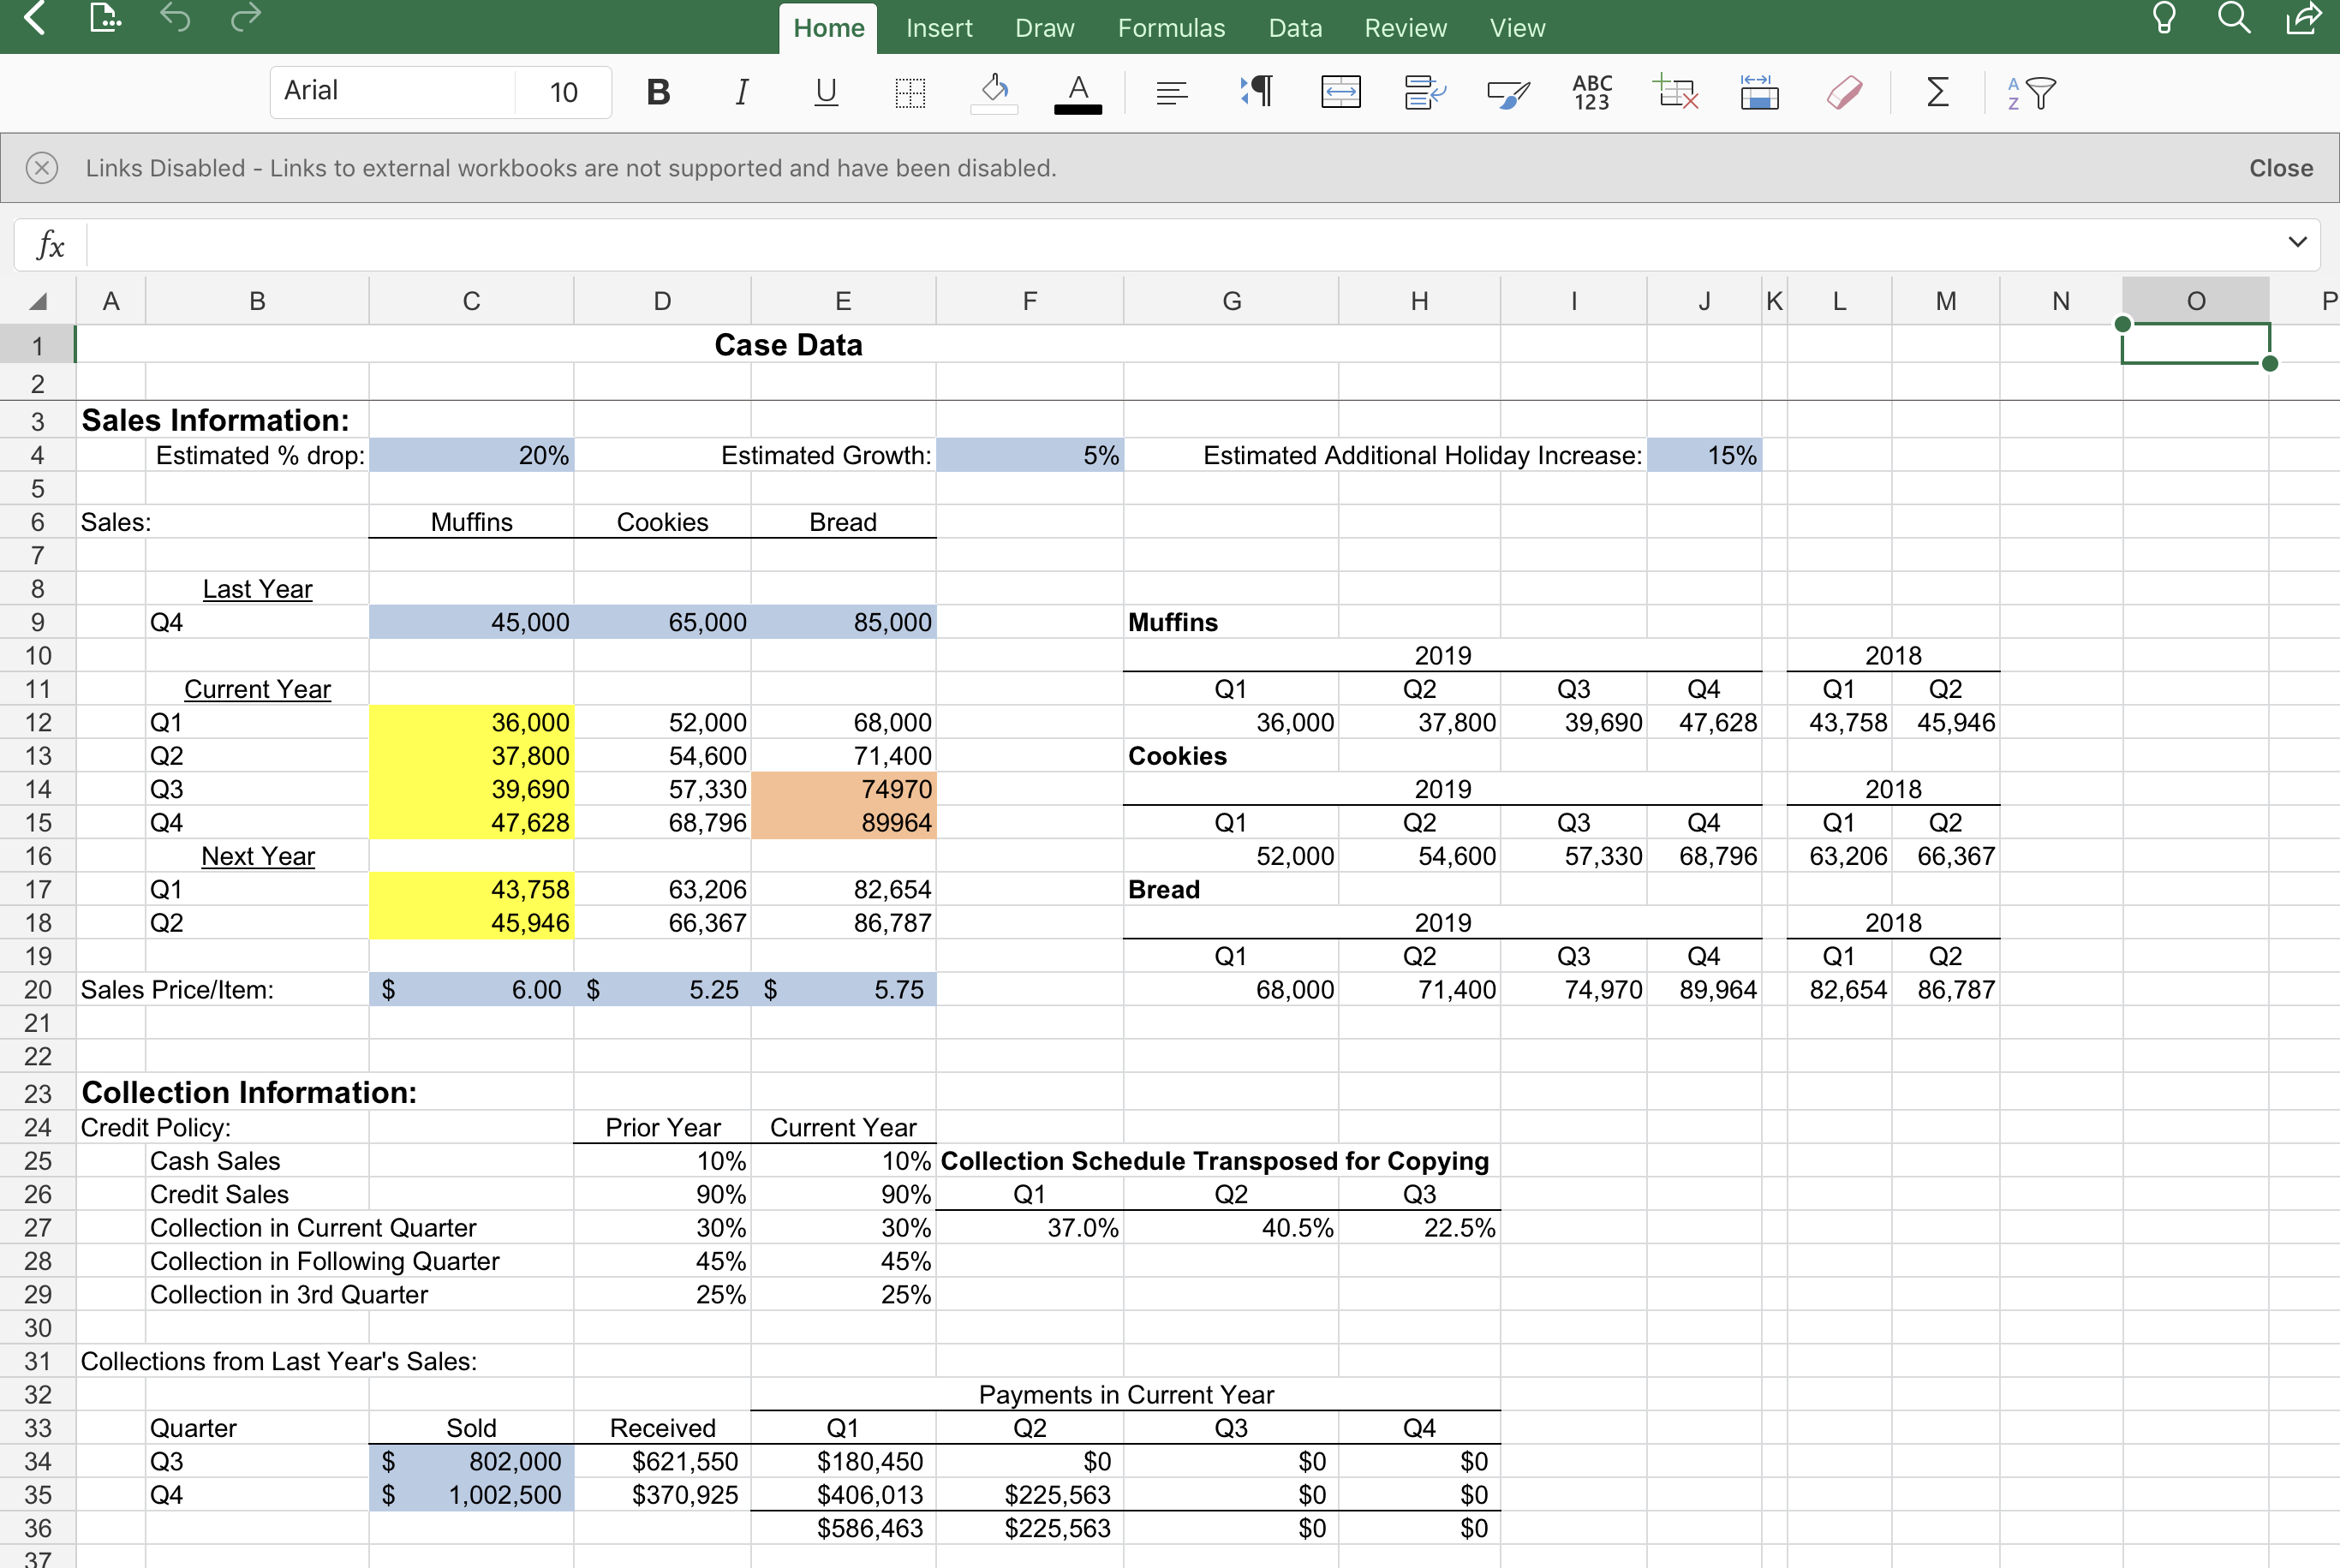The image size is (2340, 1568).
Task: Toggle bold formatting
Action: [657, 92]
